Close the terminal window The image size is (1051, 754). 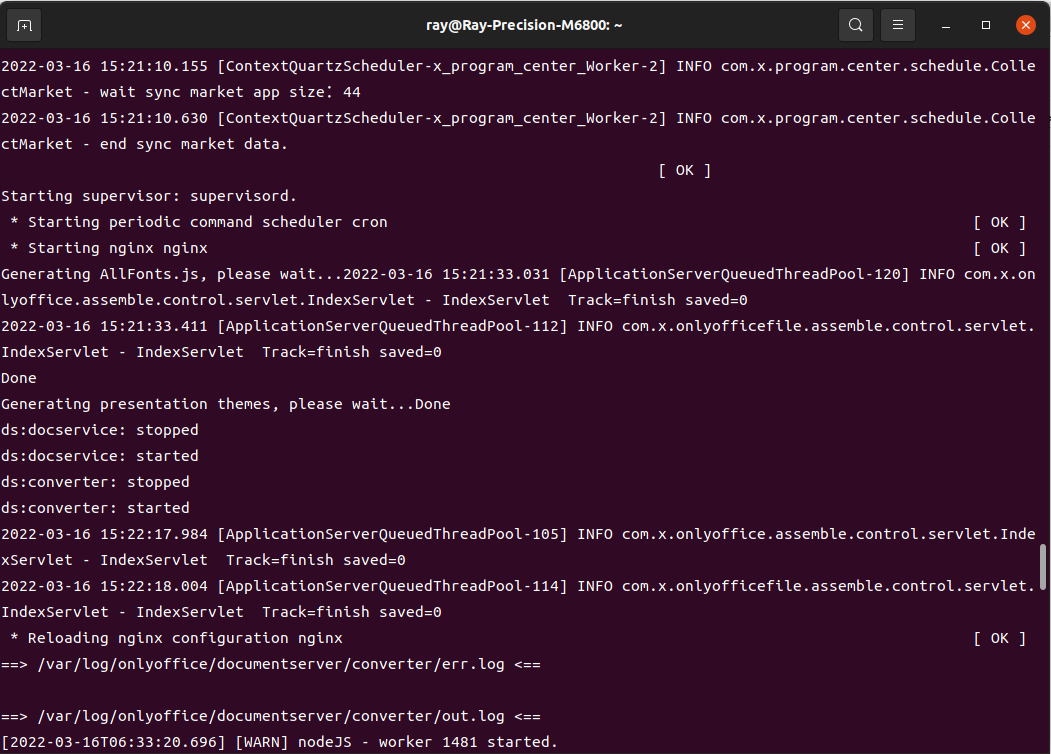(1025, 25)
